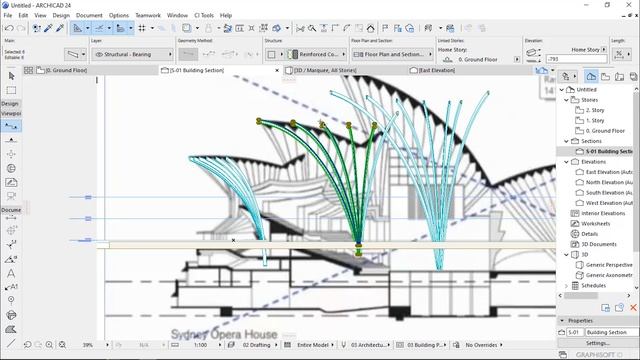Click the Settings... button
The image size is (640, 360).
pos(598,343)
